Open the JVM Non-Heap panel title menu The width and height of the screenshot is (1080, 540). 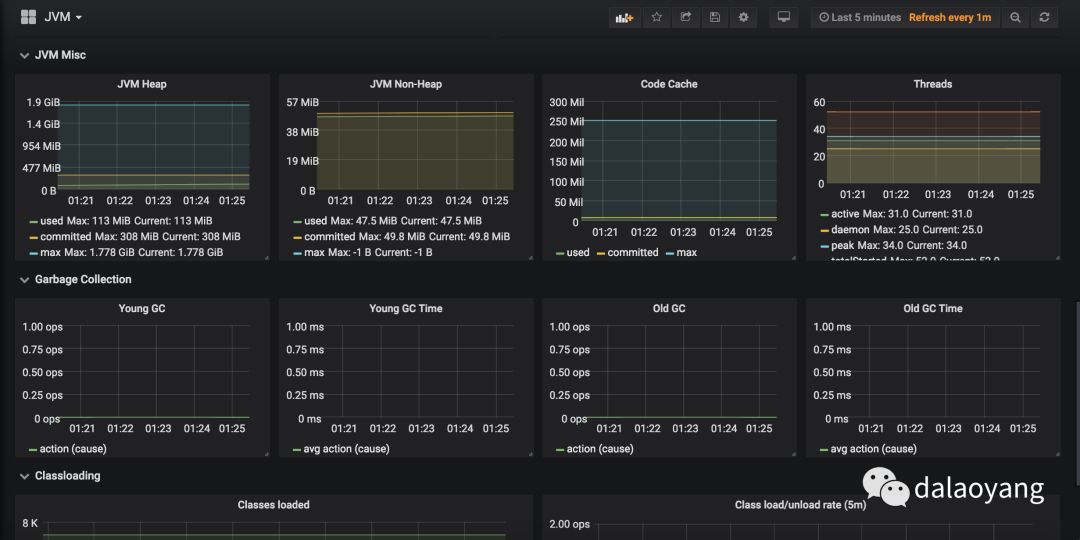tap(405, 84)
